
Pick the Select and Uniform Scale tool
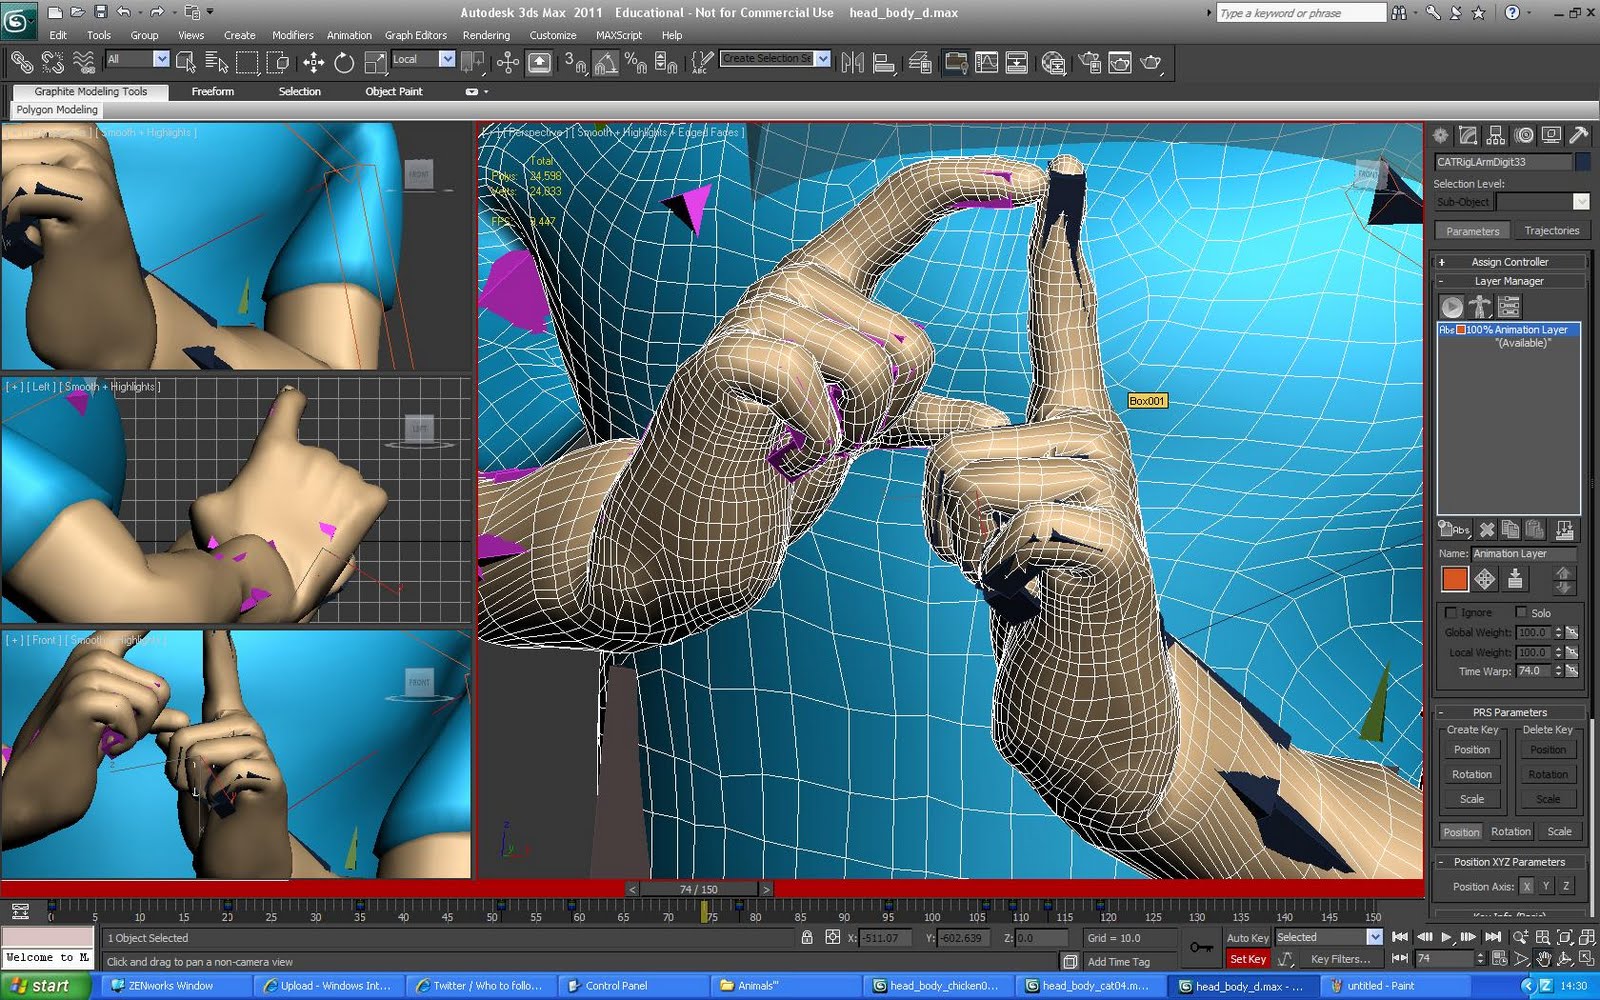tap(375, 62)
